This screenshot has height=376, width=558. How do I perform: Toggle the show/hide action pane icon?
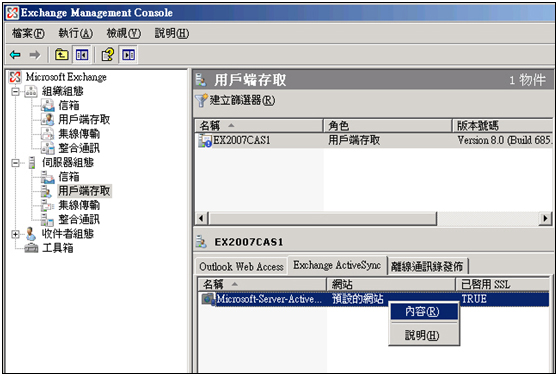(x=128, y=55)
